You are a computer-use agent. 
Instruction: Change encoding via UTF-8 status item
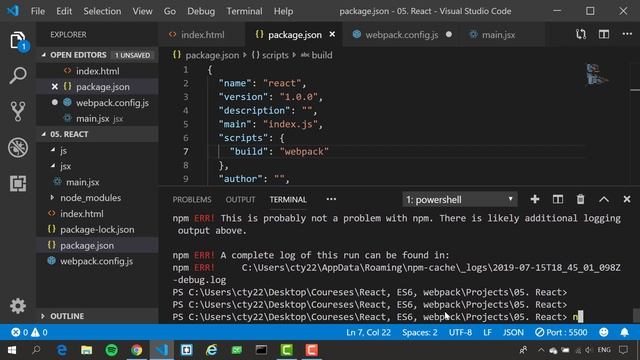point(460,332)
